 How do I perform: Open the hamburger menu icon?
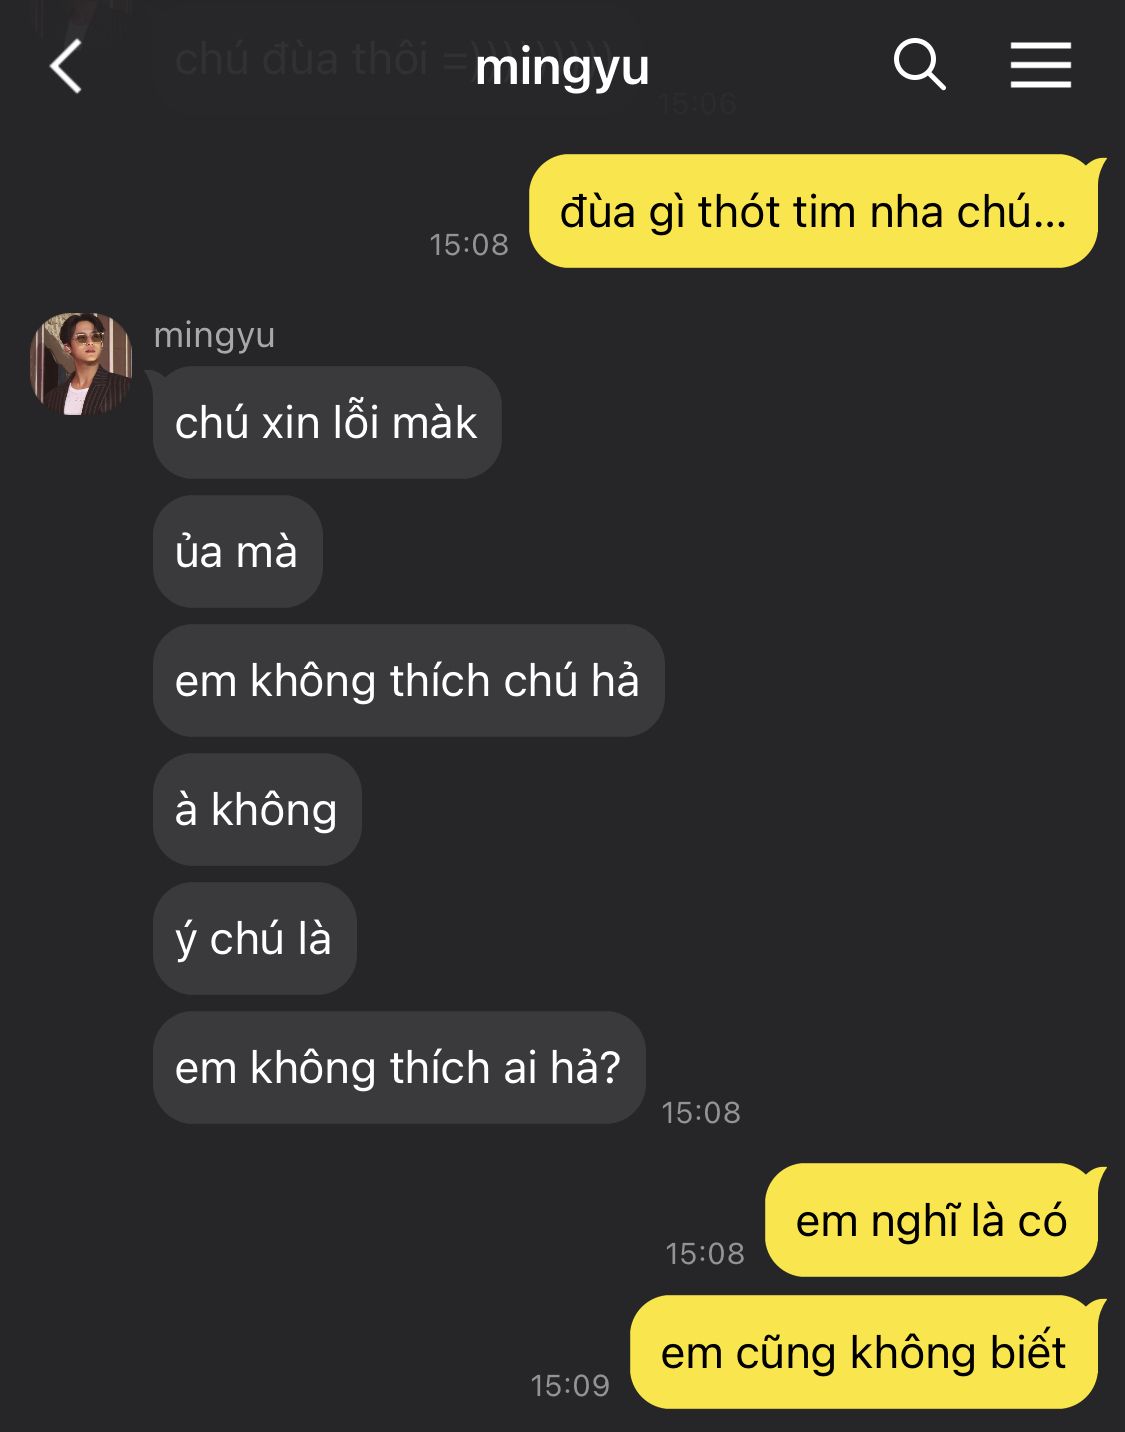[x=1040, y=66]
